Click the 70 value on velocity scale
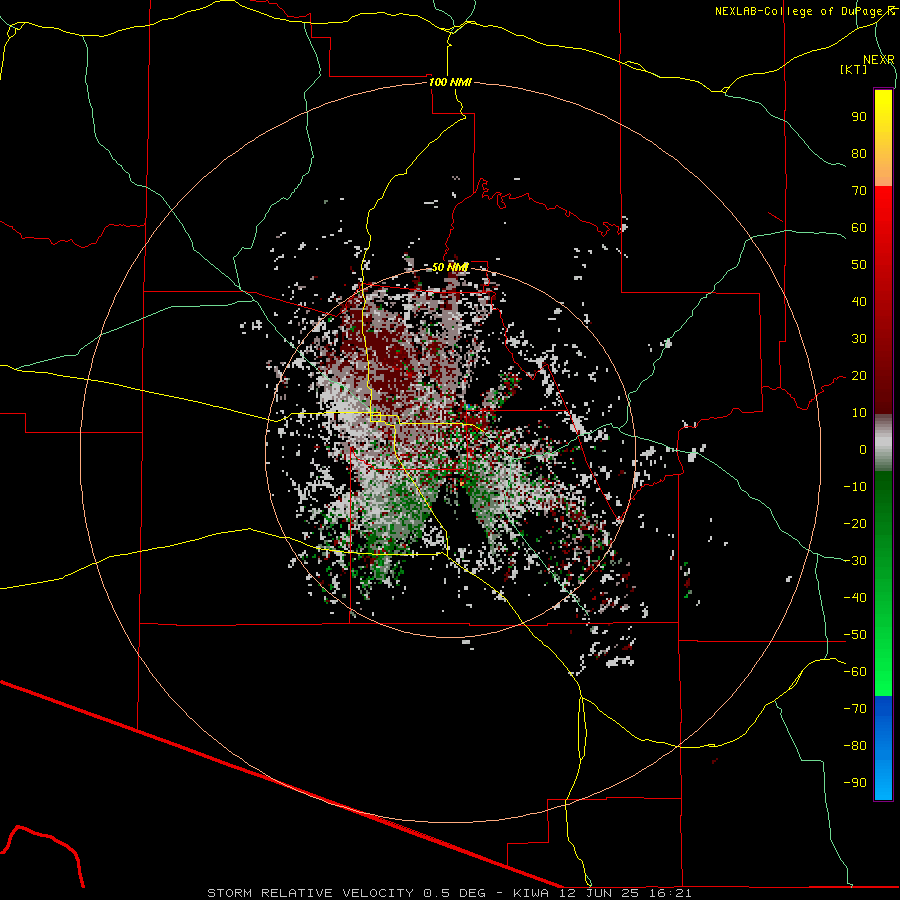Screen dimensions: 900x900 coord(859,191)
